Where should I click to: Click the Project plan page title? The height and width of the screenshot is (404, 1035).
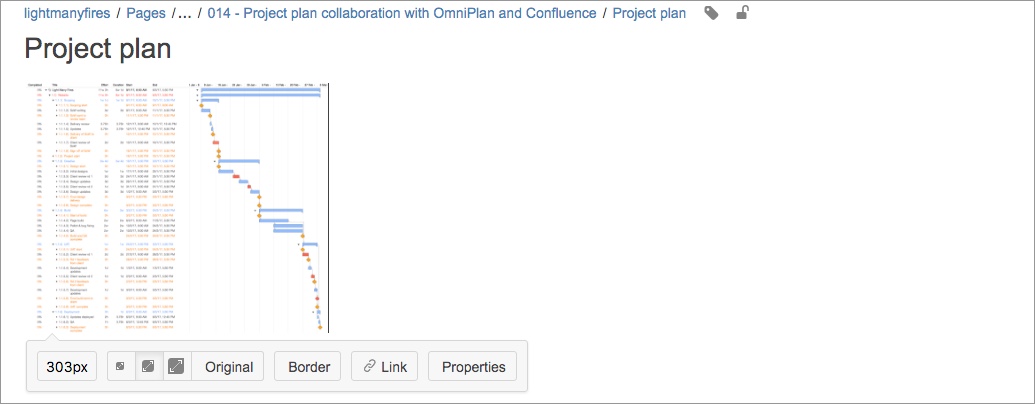coord(98,49)
